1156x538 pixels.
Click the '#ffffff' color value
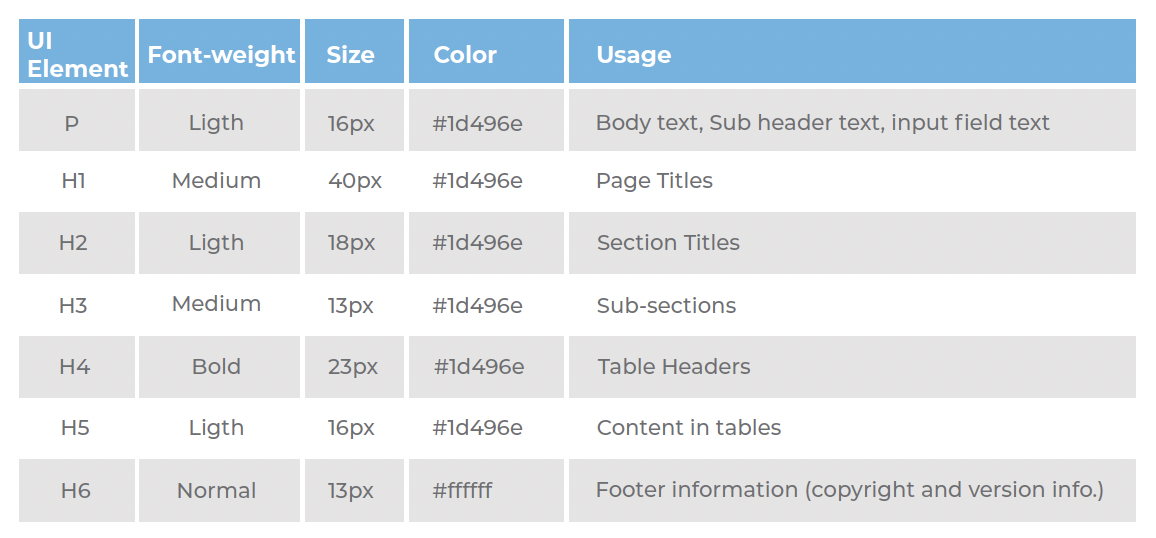coord(462,490)
